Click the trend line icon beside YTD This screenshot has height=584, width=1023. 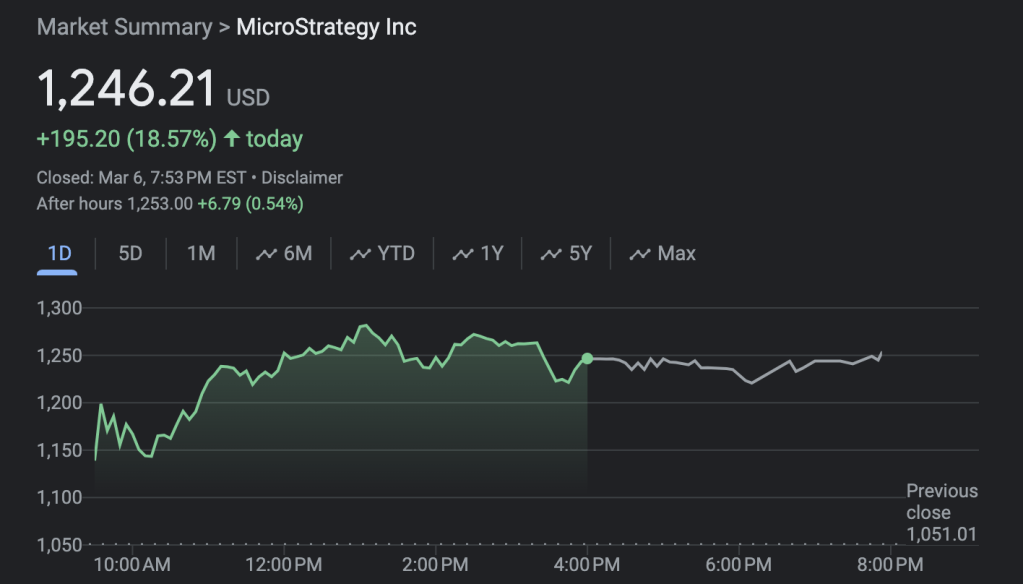[x=360, y=255]
